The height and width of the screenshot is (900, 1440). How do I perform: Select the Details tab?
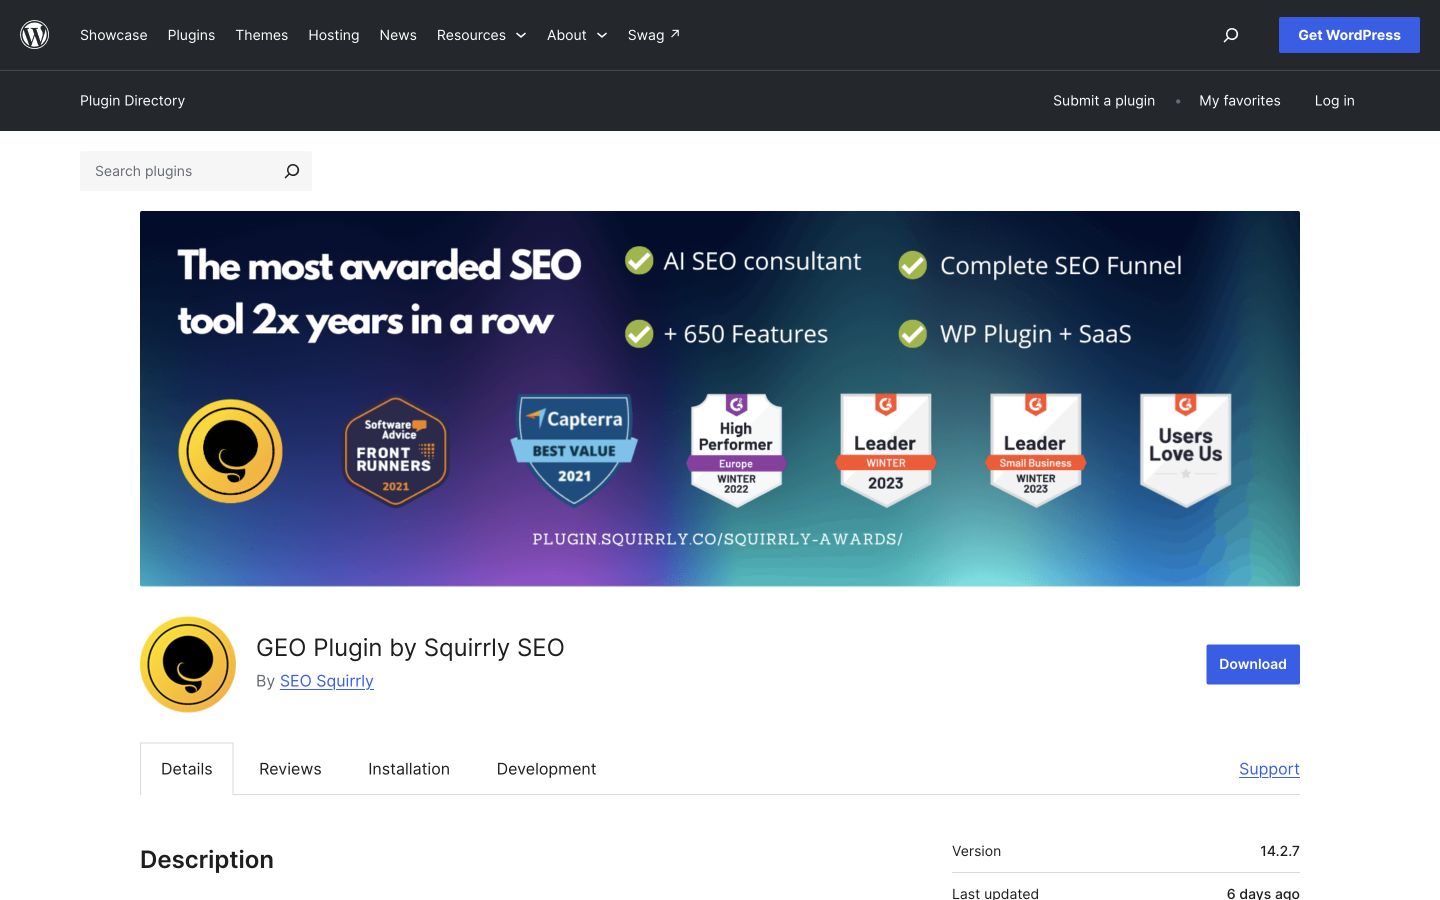click(187, 769)
